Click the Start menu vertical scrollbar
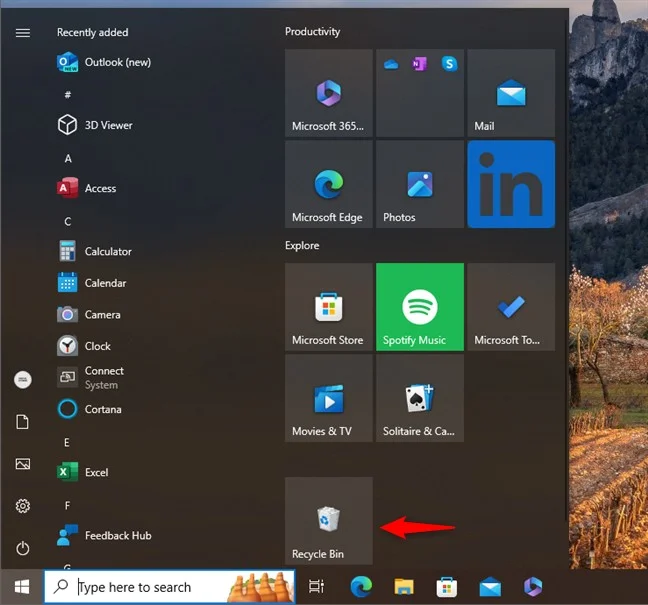The width and height of the screenshot is (648, 605). coord(566,269)
